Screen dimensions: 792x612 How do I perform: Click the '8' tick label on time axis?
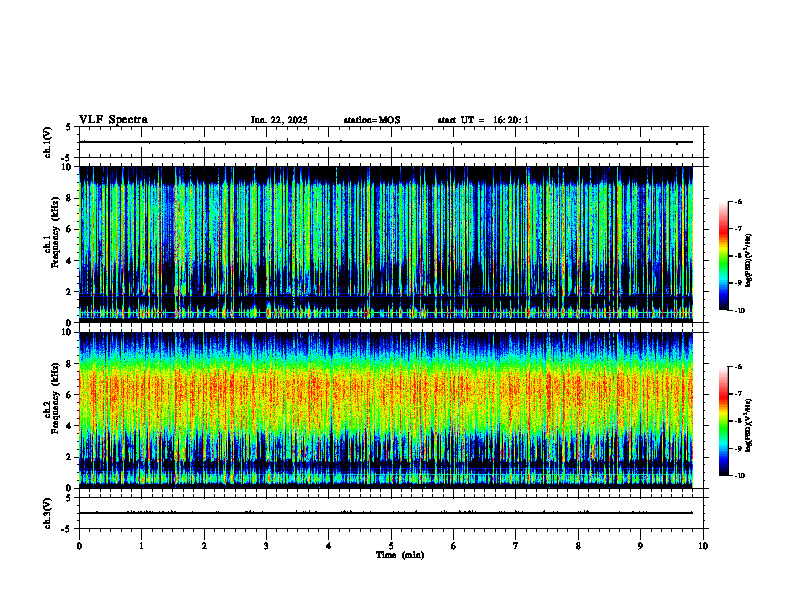coord(578,546)
